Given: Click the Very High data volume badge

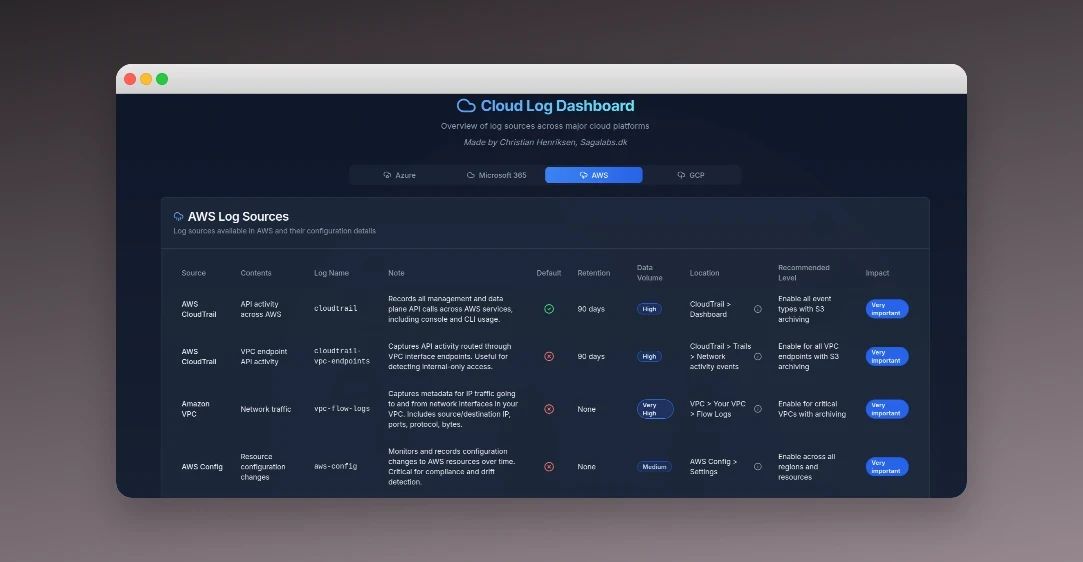Looking at the screenshot, I should [x=655, y=409].
